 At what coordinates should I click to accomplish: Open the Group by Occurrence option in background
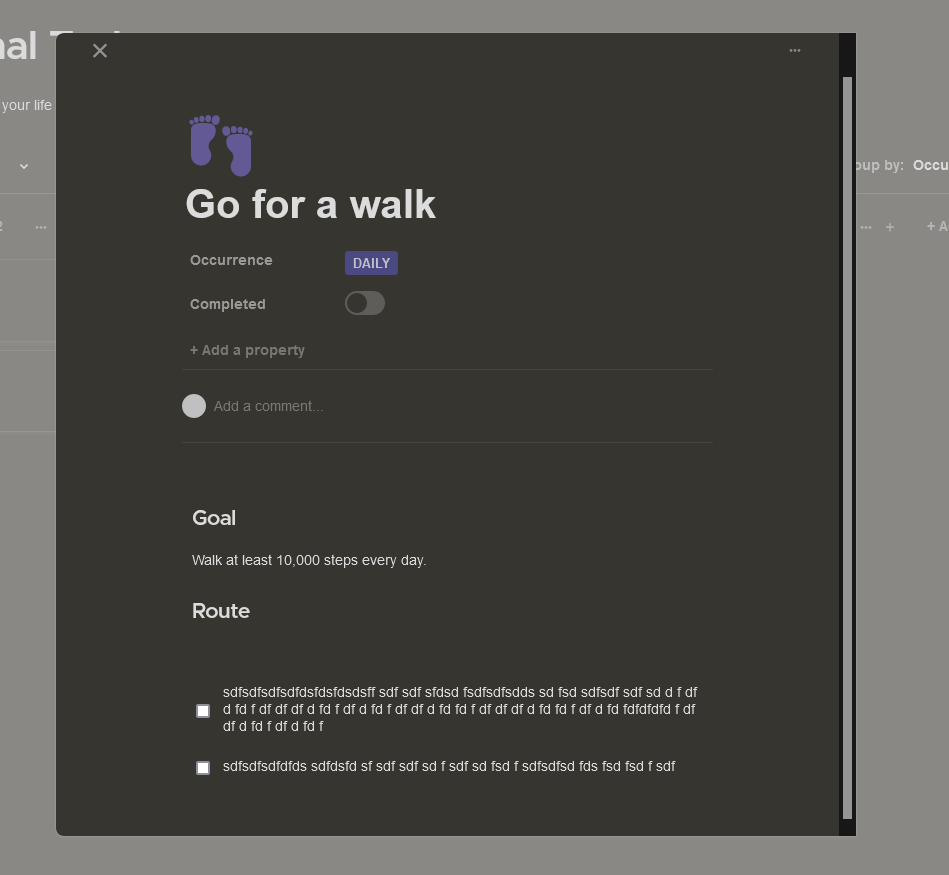902,165
